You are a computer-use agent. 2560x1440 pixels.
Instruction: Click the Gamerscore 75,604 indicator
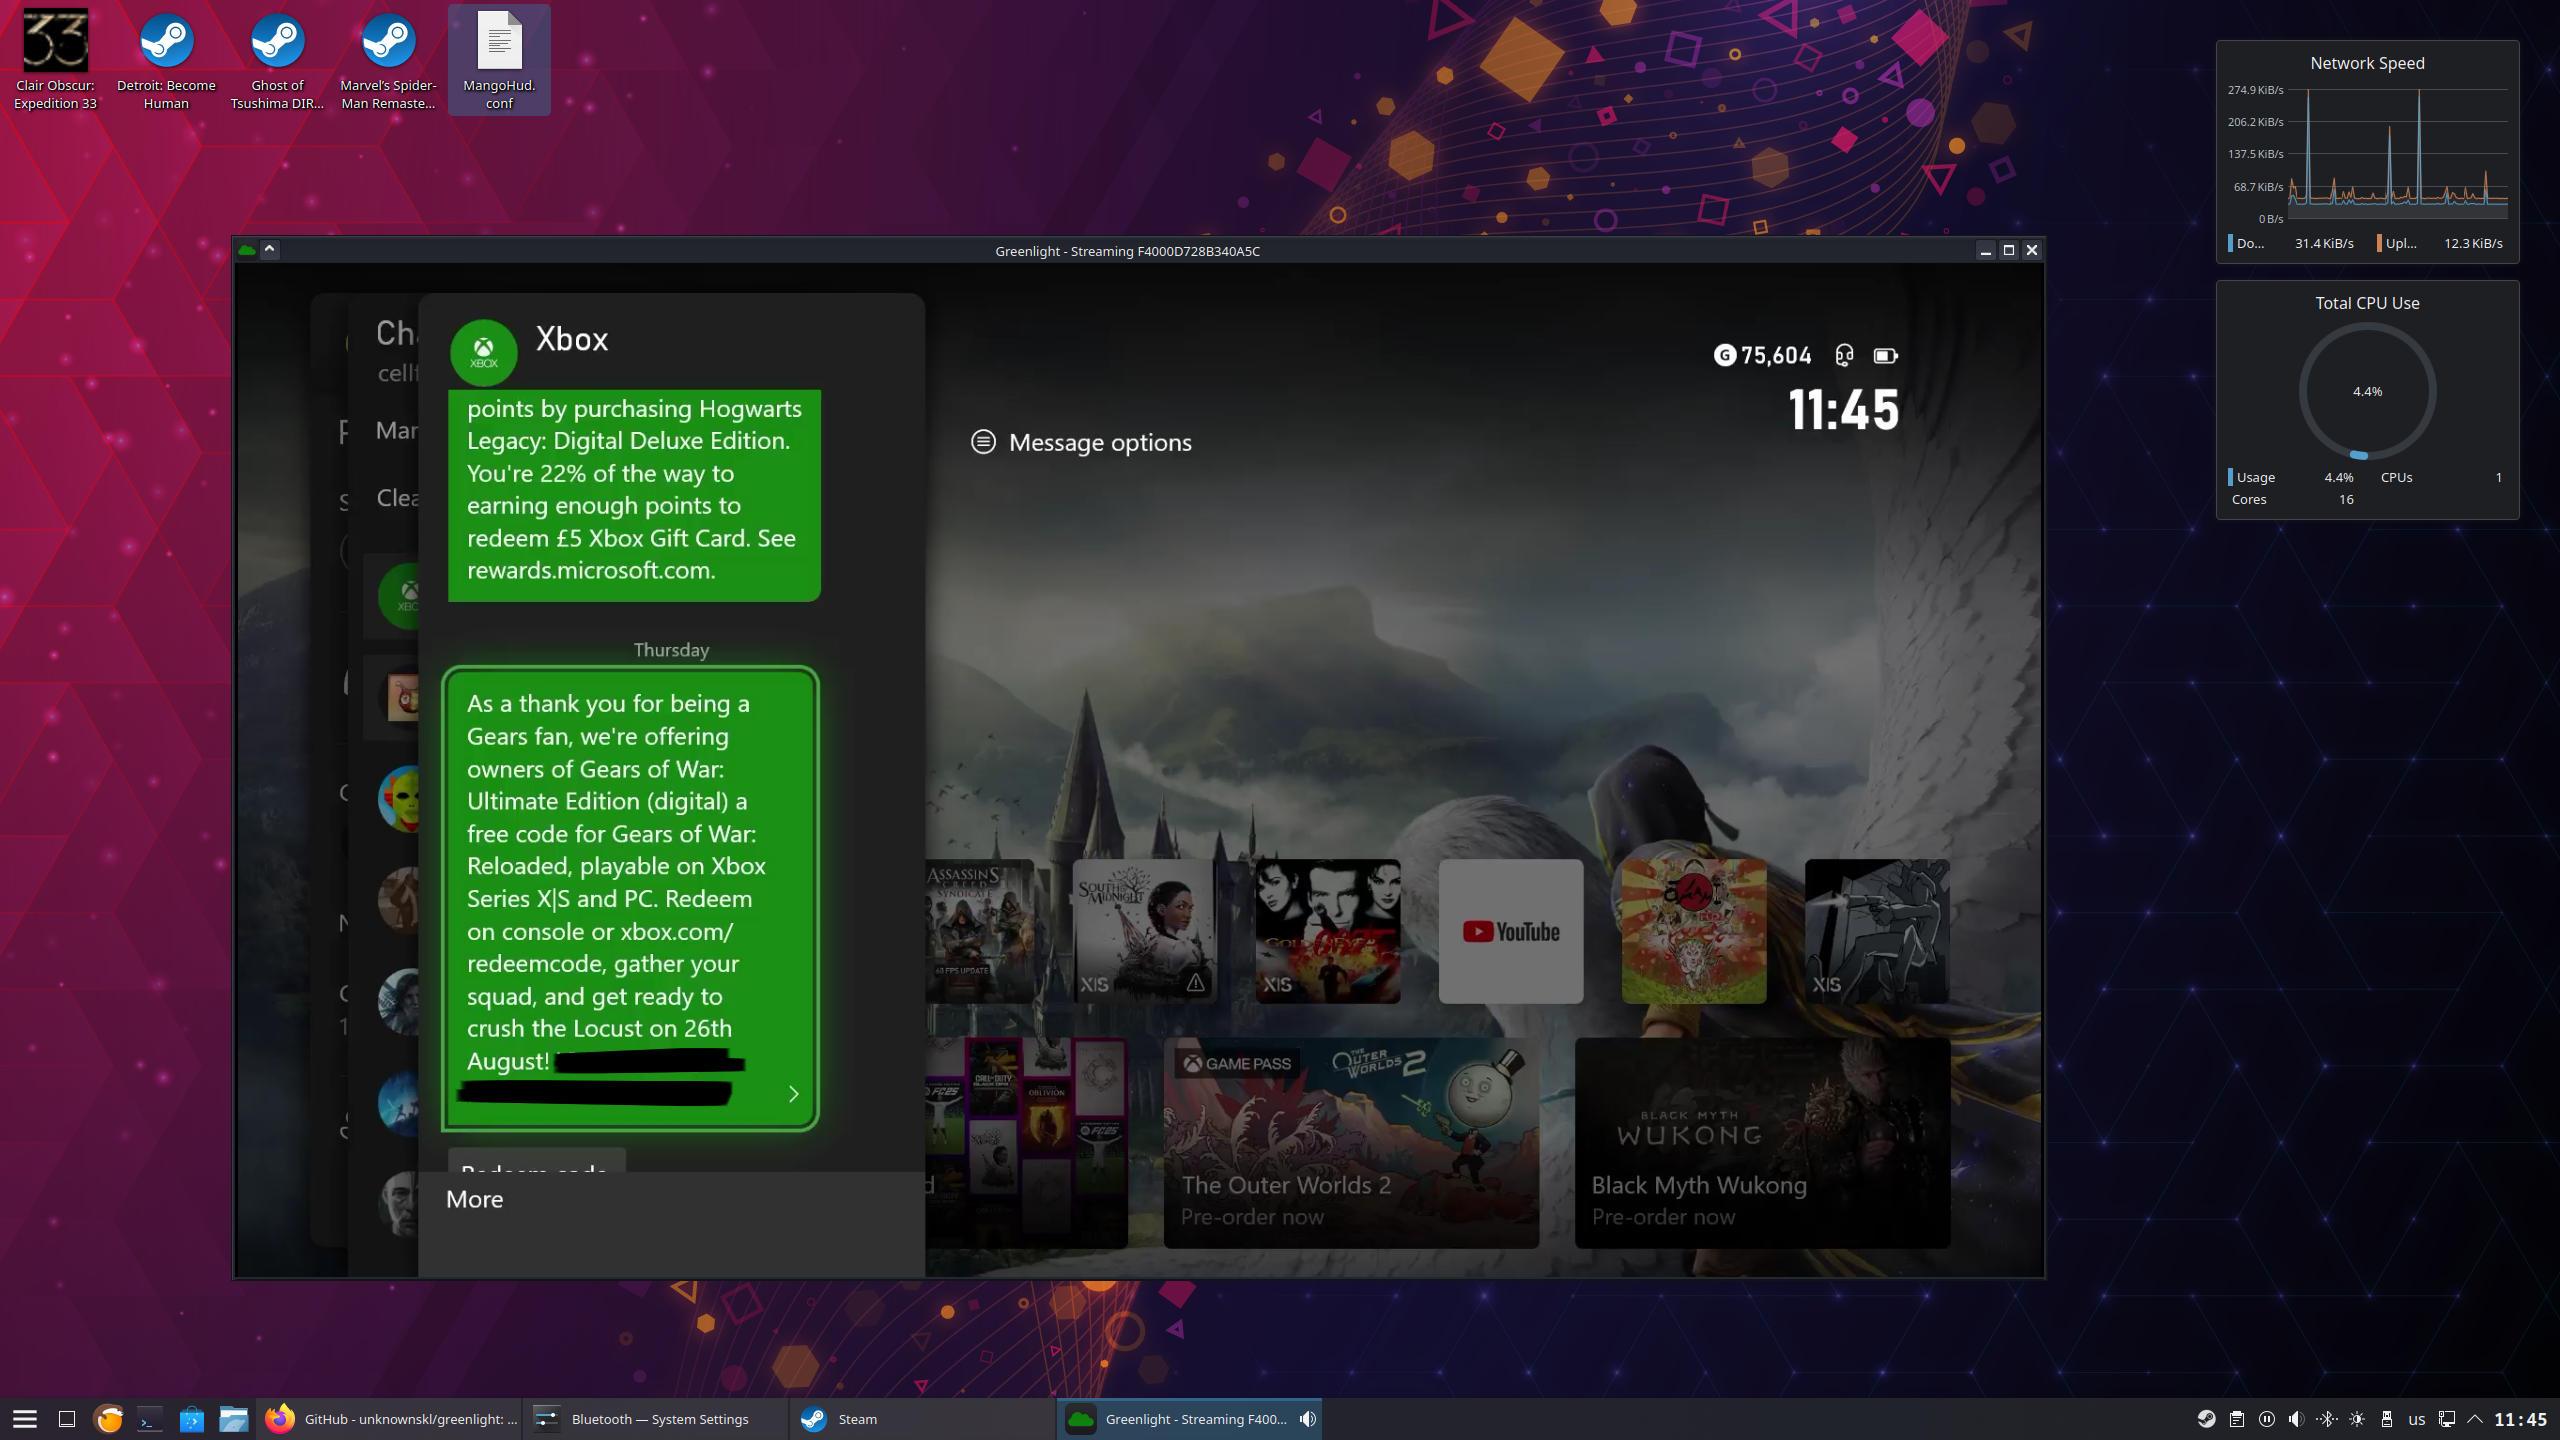(x=1762, y=355)
